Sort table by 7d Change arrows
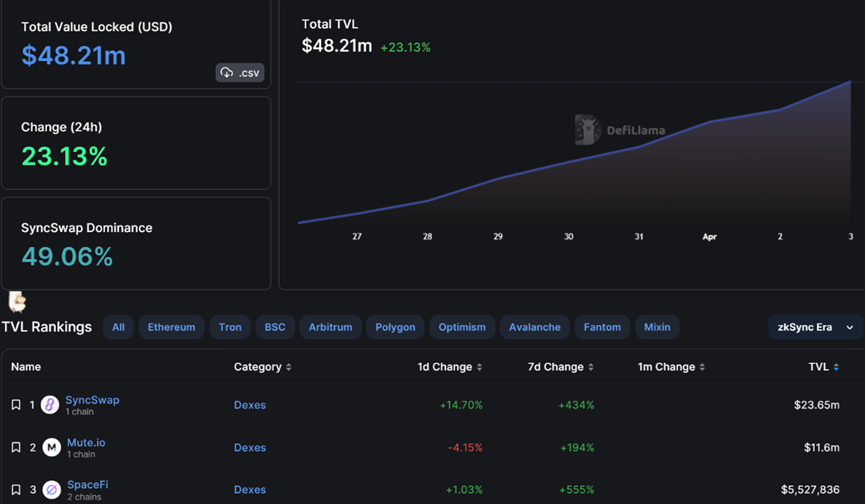 pyautogui.click(x=591, y=367)
